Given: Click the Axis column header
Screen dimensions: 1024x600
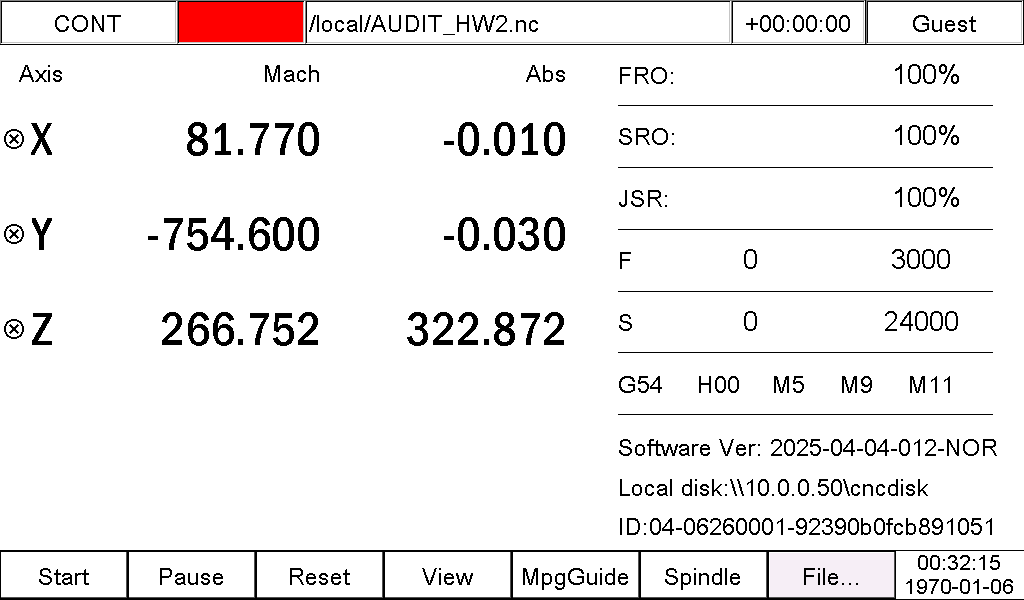Looking at the screenshot, I should 40,74.
